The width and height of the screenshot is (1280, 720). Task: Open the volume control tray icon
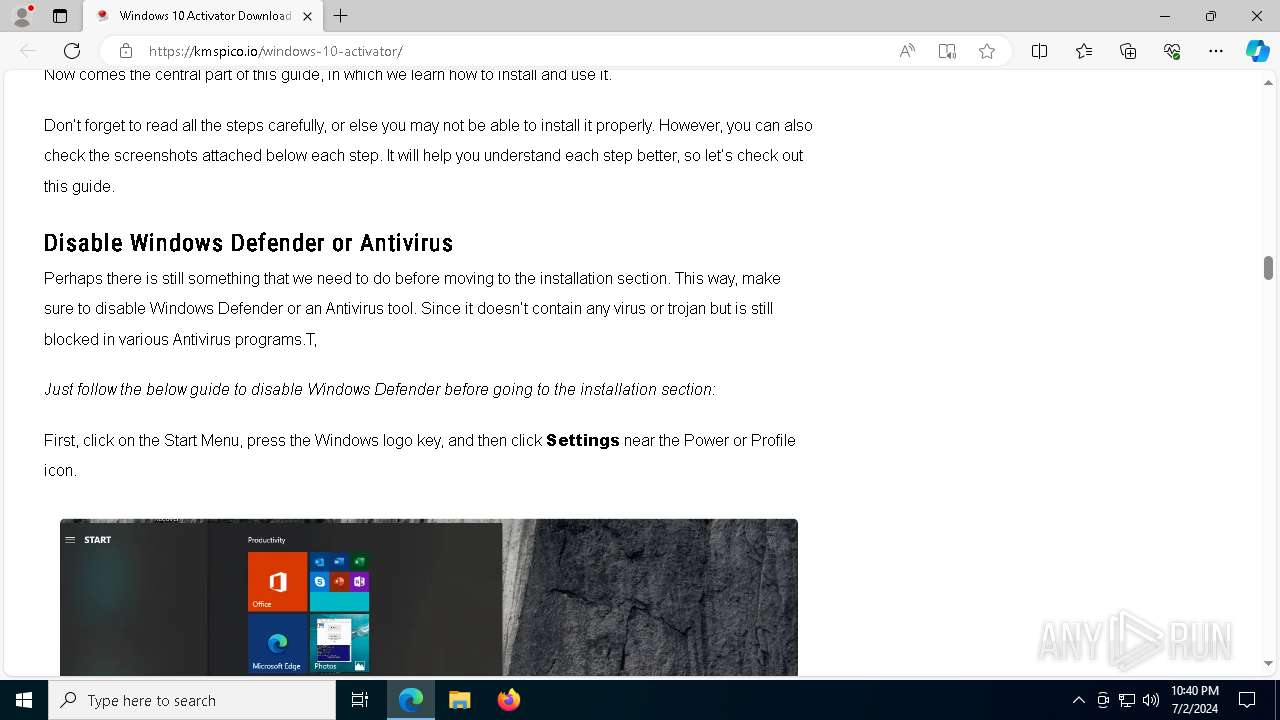1151,700
